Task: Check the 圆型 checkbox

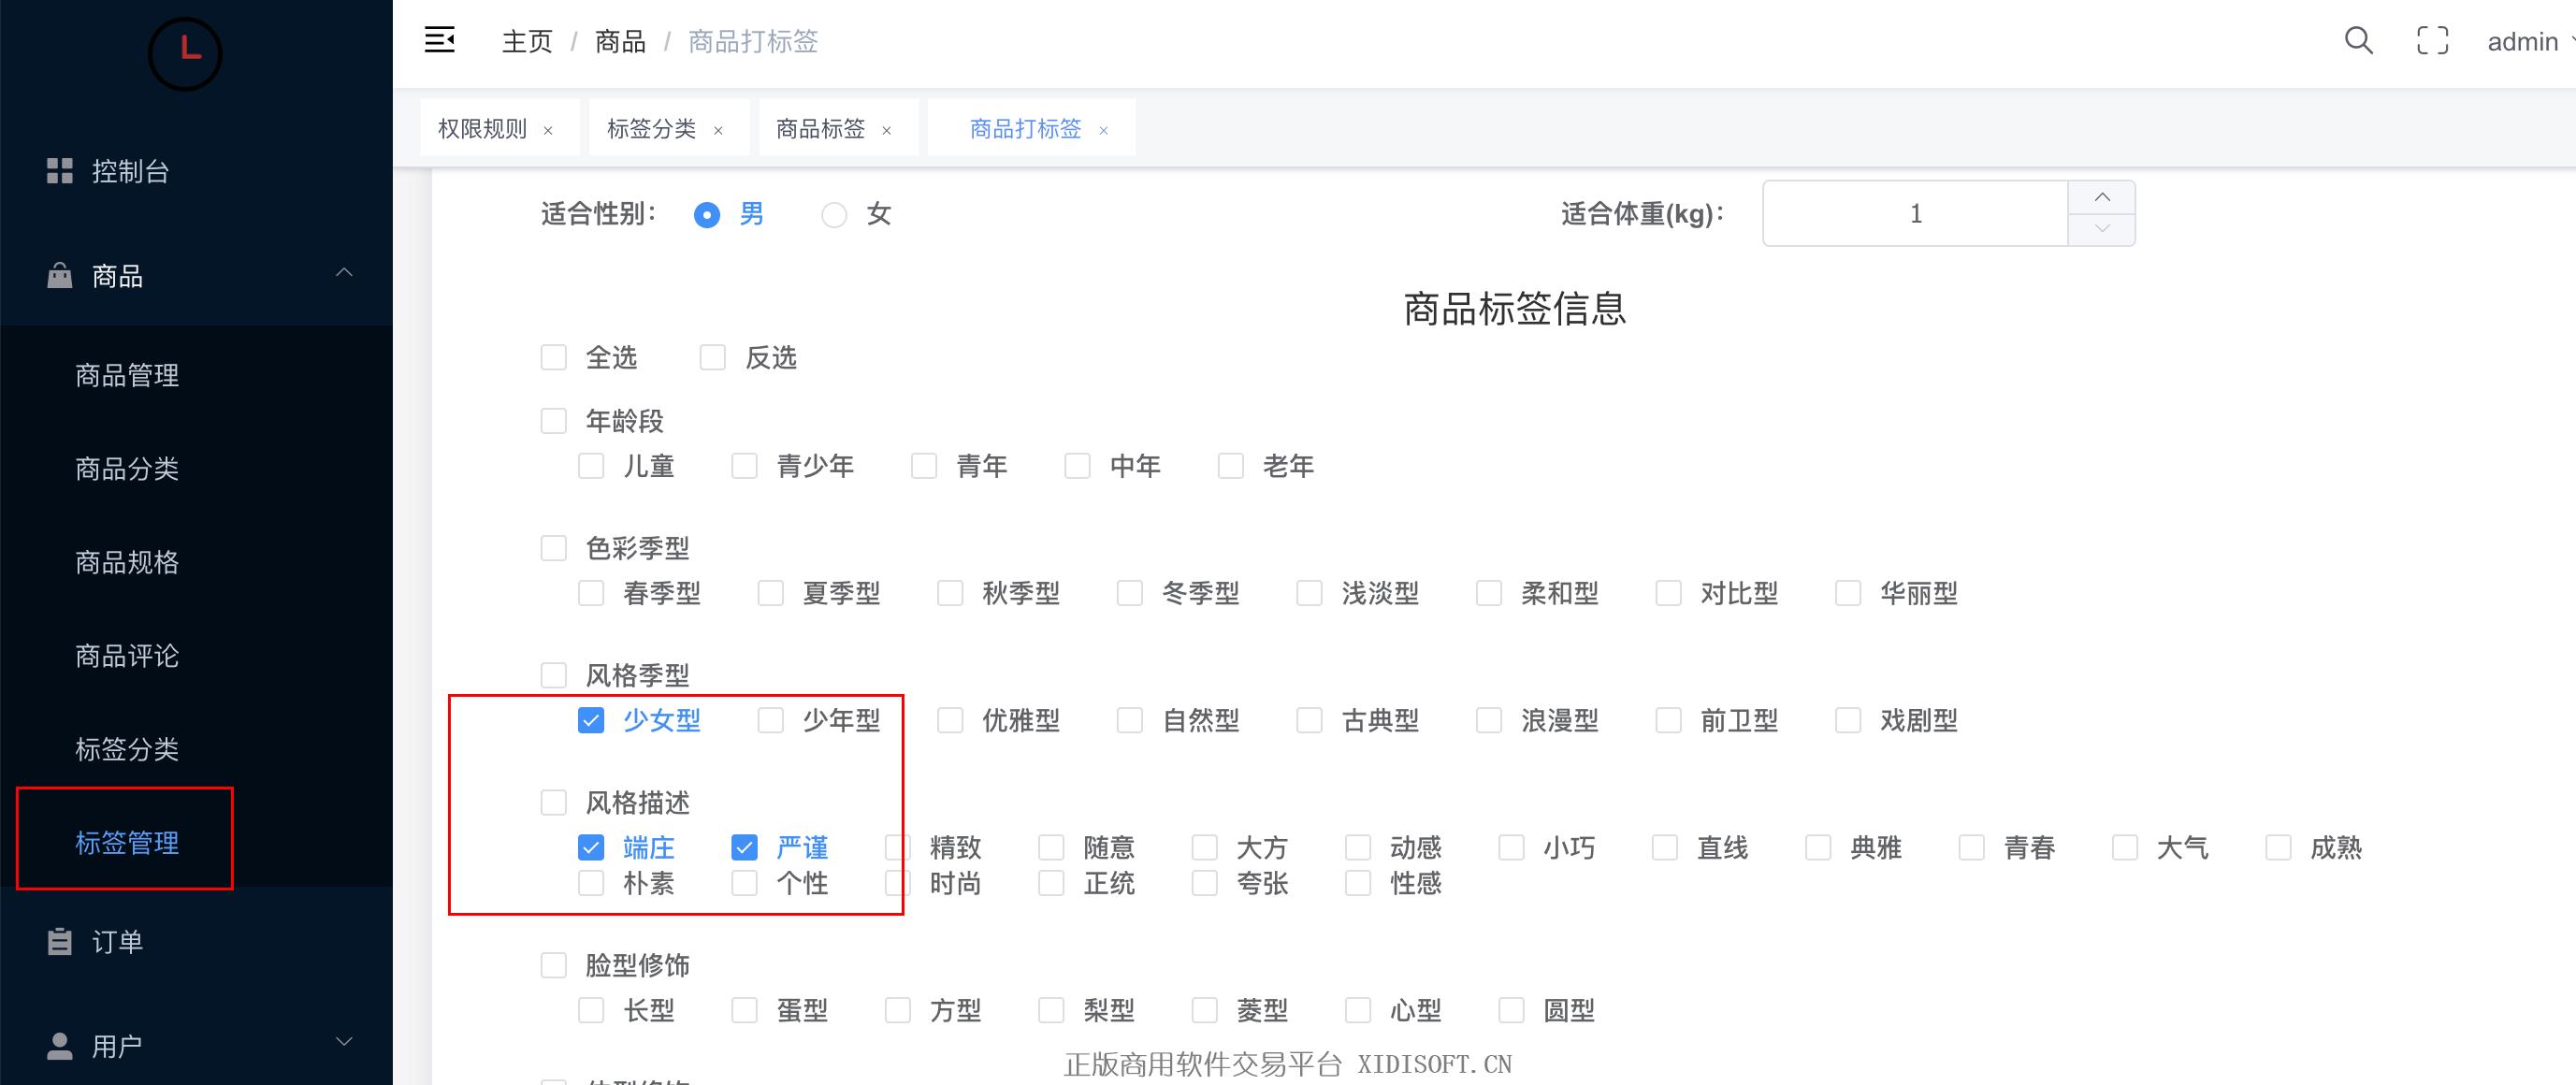Action: [1511, 1010]
